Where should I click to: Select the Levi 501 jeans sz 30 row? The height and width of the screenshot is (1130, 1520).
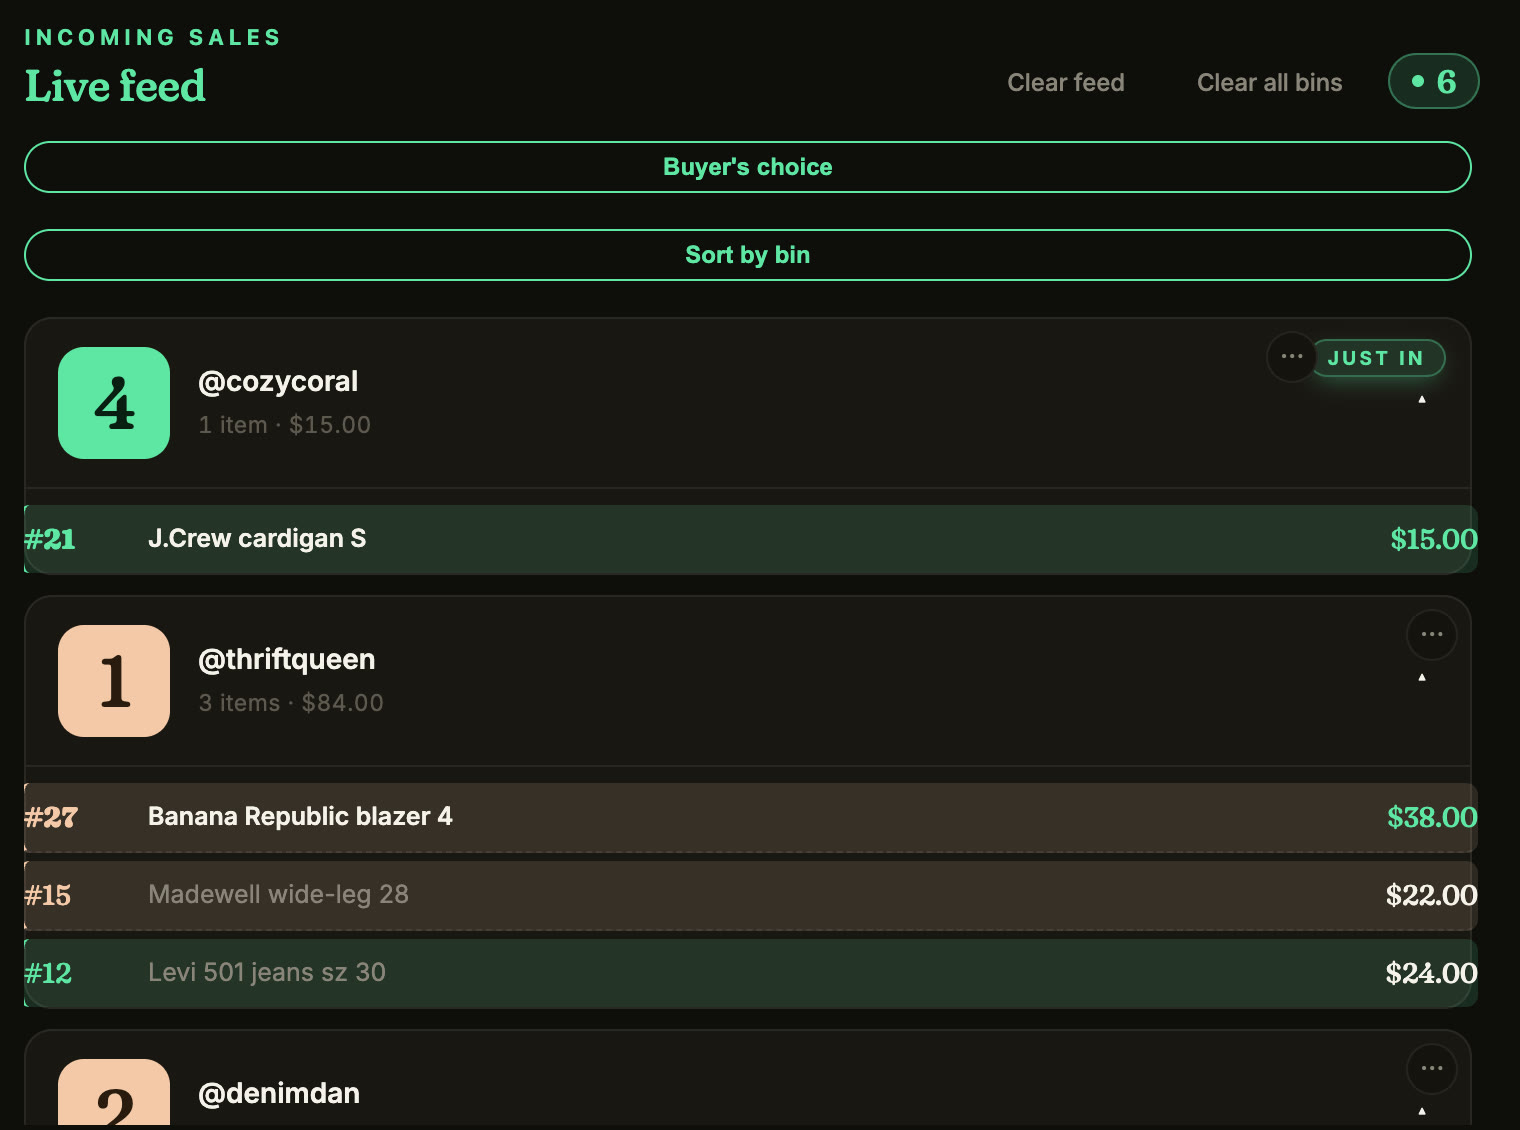coord(751,973)
